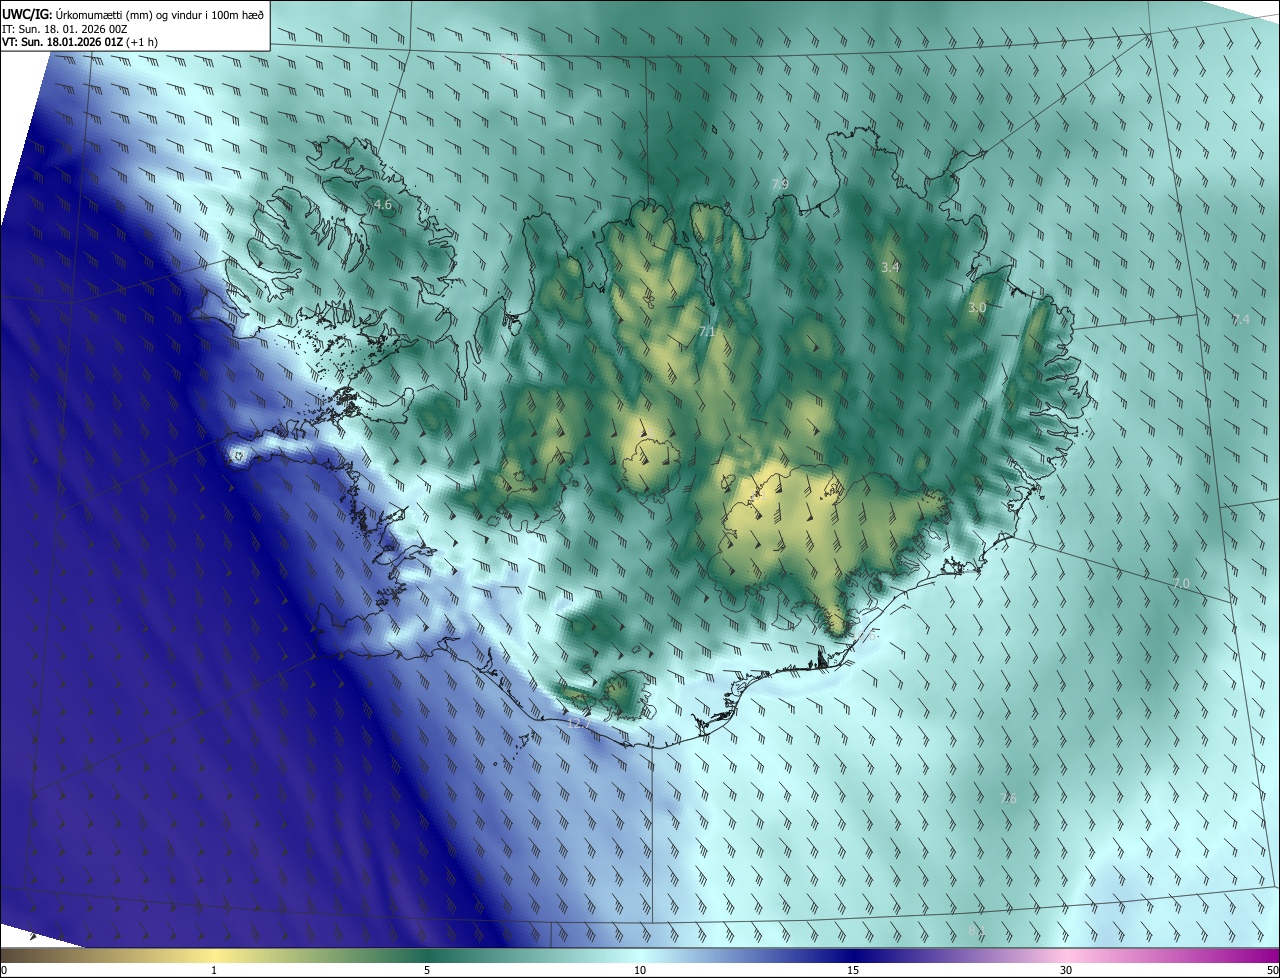1280x978 pixels.
Task: Click the "30" label on the color scale
Action: [1066, 970]
